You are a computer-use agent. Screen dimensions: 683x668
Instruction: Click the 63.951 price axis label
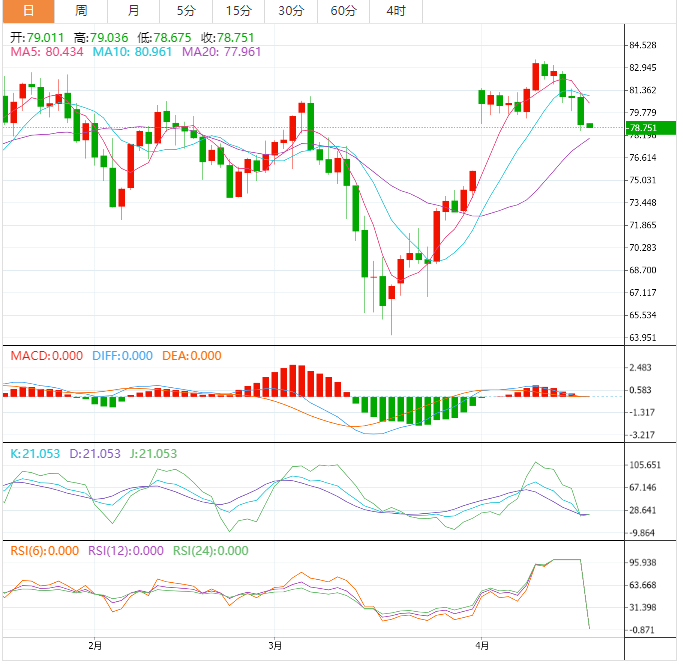point(642,337)
